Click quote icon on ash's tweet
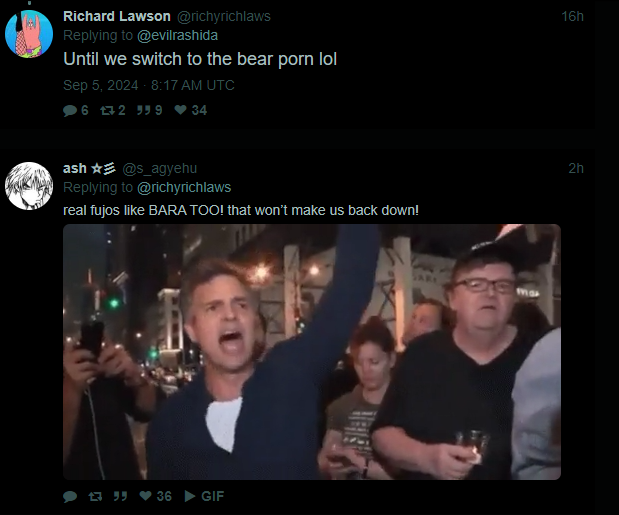The height and width of the screenshot is (515, 619). point(120,496)
